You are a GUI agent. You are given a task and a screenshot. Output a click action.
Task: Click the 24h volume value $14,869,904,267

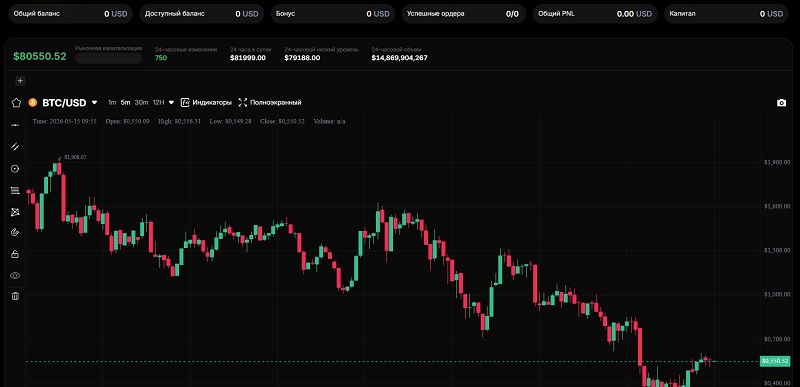click(x=399, y=58)
